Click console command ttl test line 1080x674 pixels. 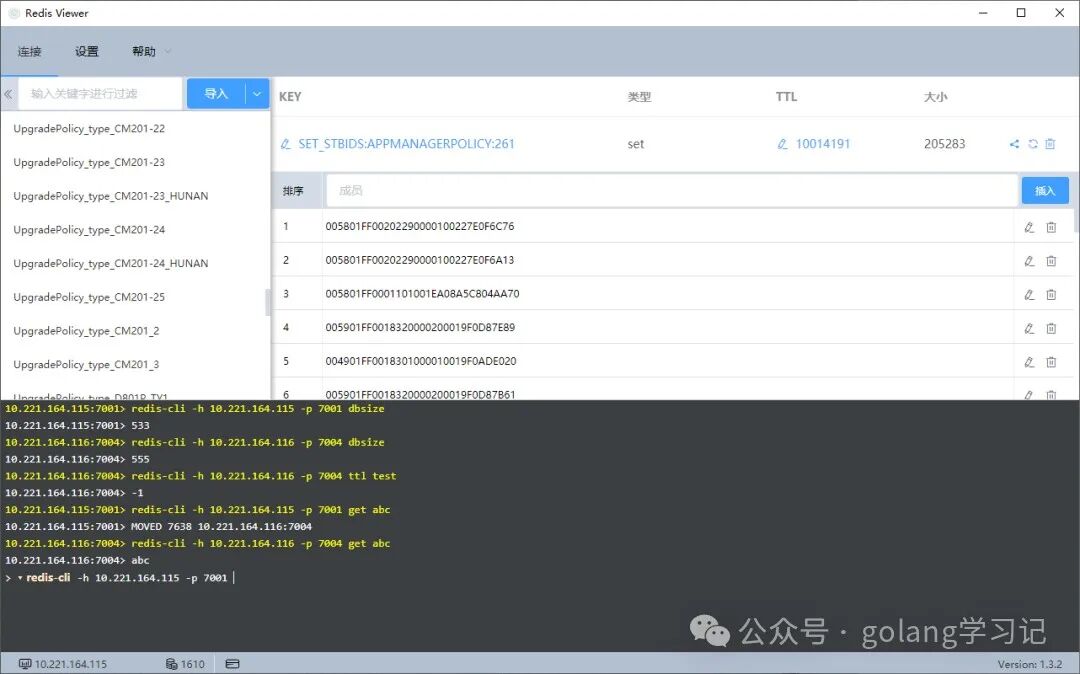(x=264, y=476)
